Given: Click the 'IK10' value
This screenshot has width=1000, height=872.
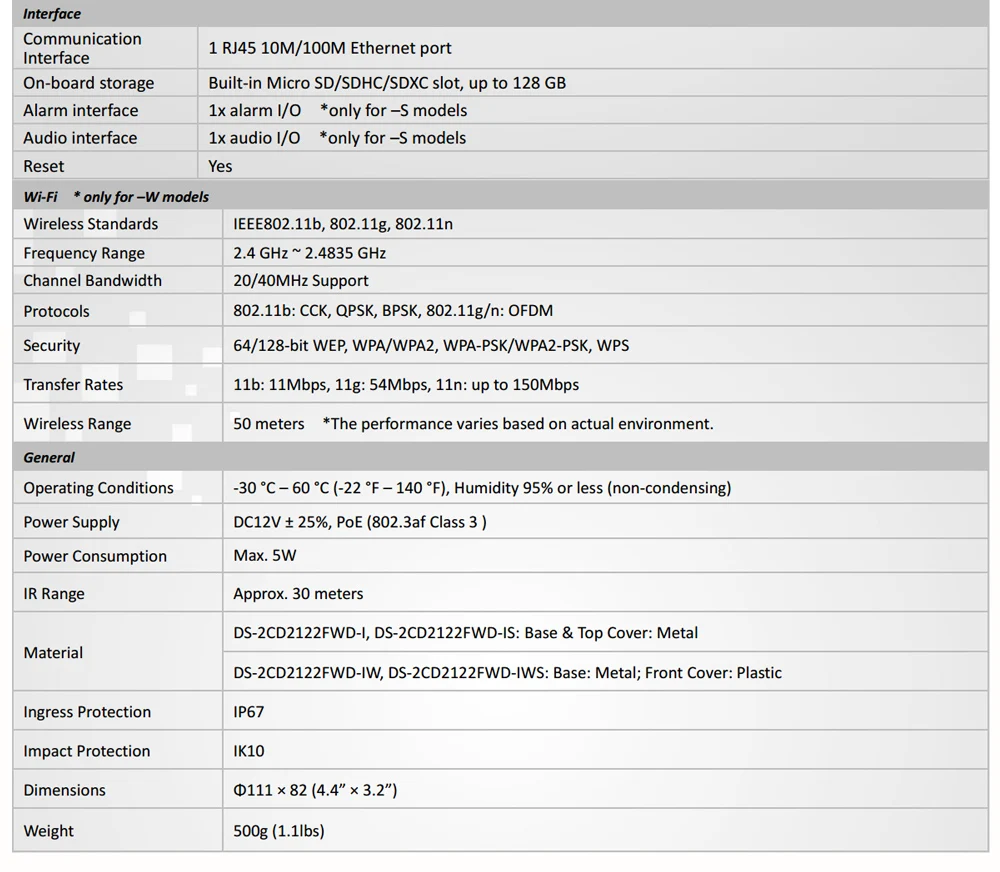Looking at the screenshot, I should 249,751.
